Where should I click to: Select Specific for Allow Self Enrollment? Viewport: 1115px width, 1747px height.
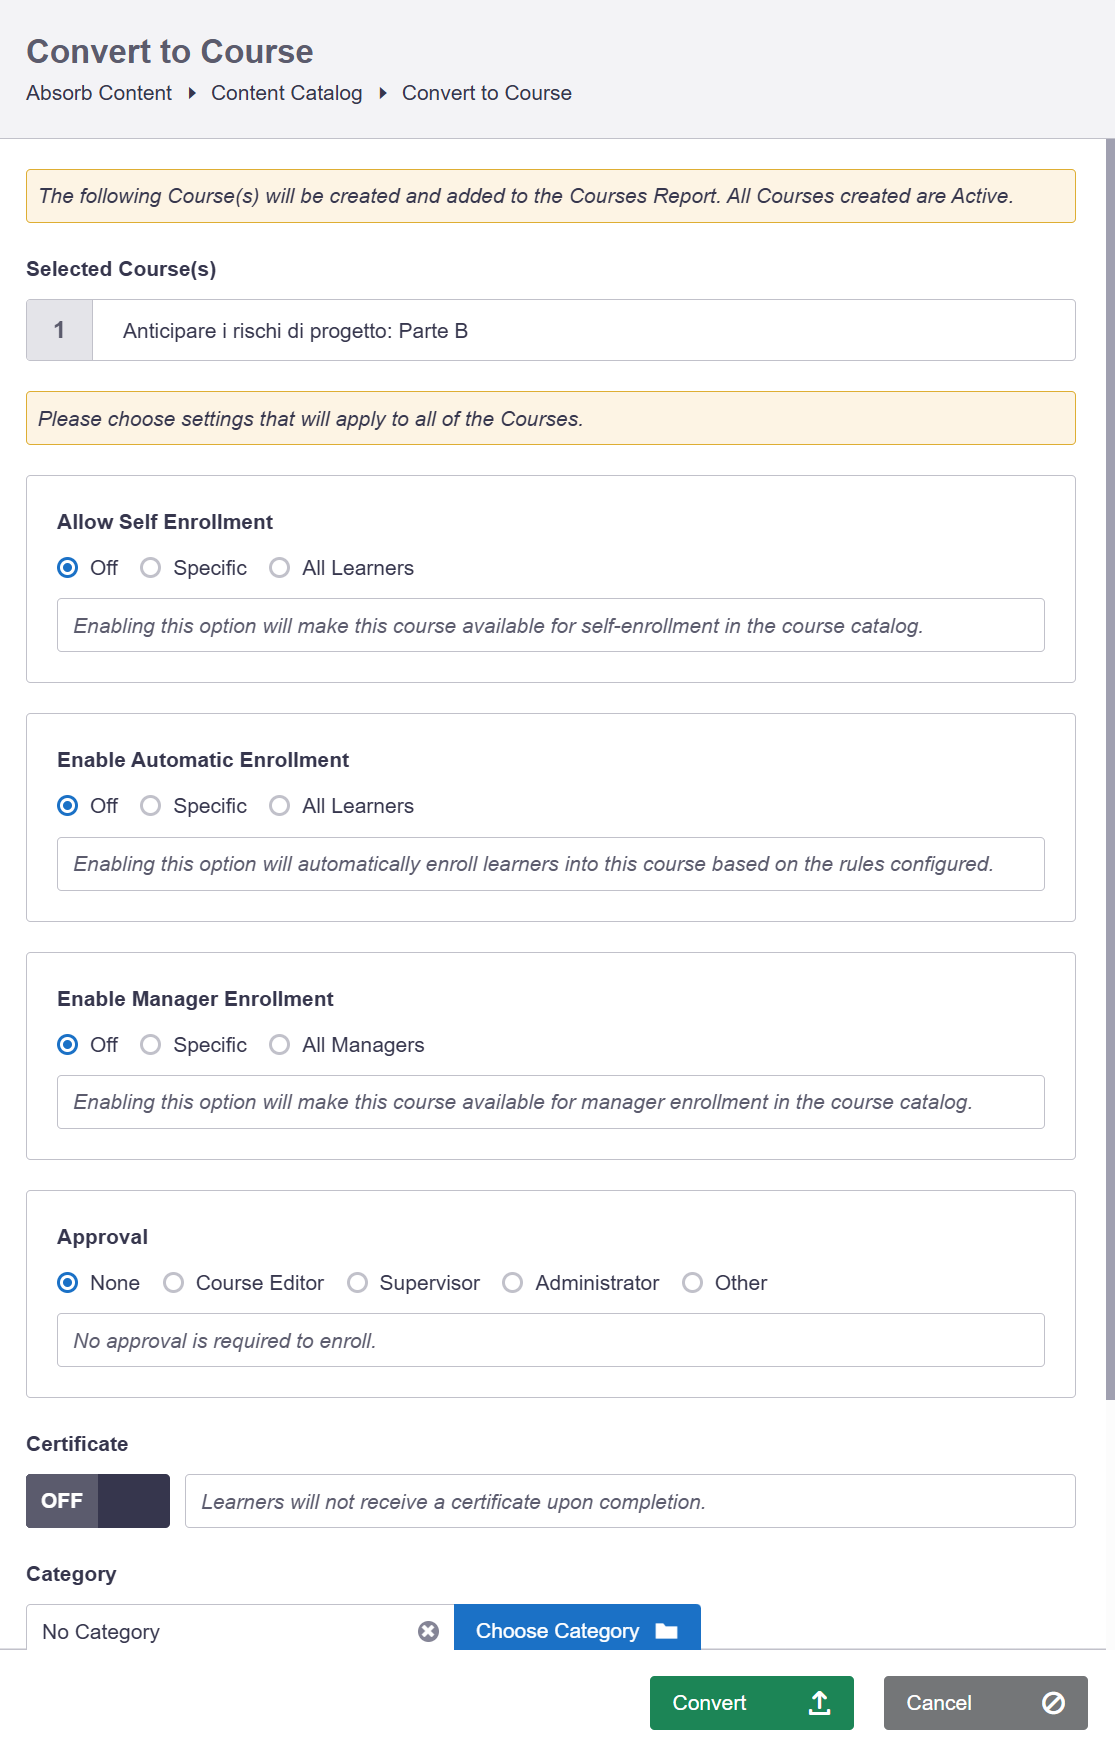(x=151, y=568)
